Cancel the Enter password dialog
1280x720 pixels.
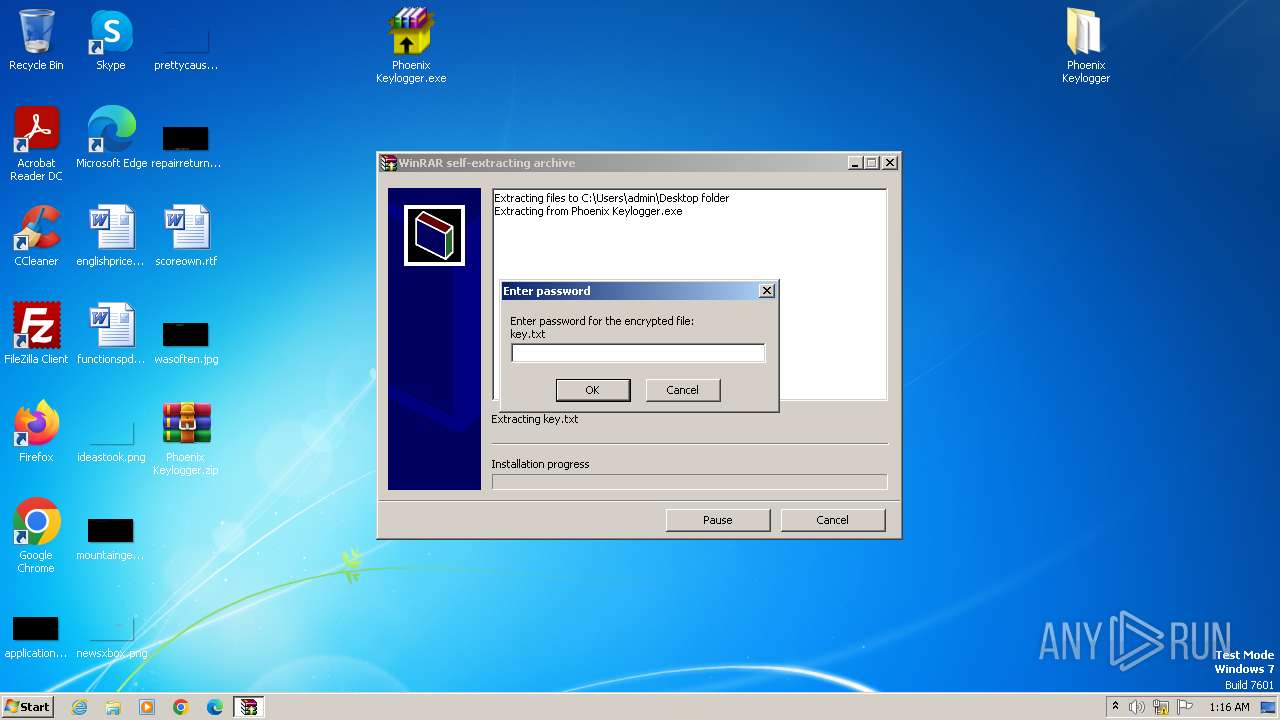coord(682,390)
